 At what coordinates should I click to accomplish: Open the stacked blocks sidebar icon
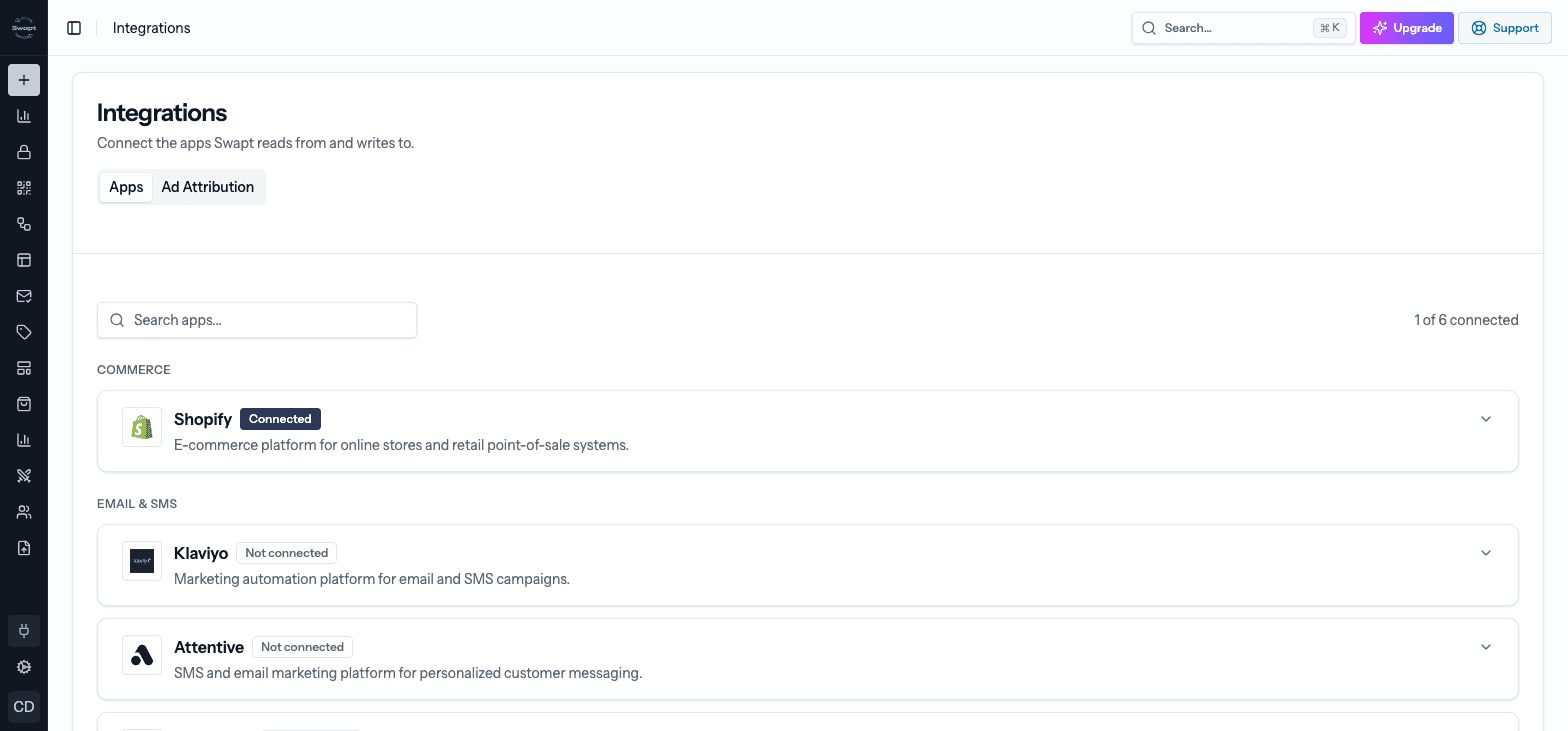click(24, 368)
